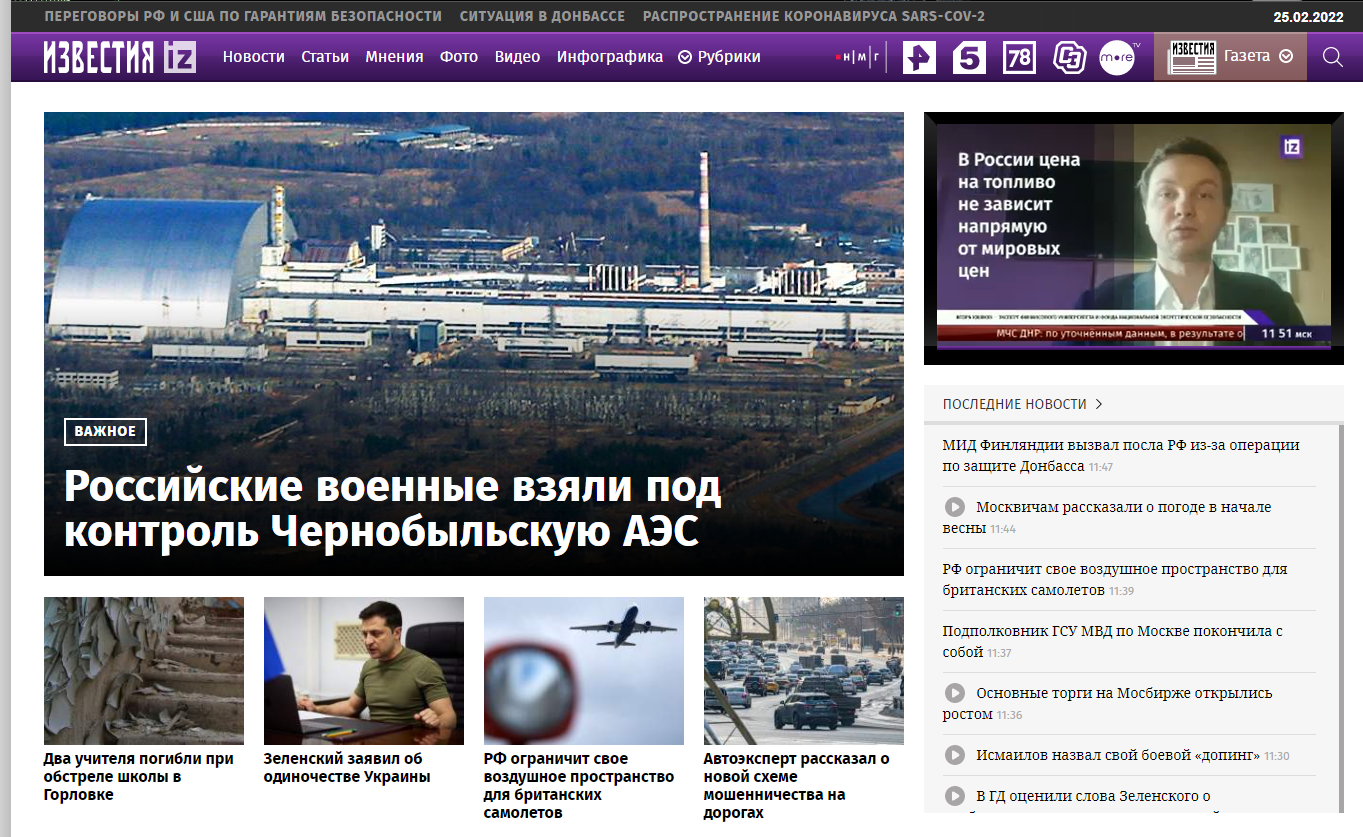The image size is (1363, 837).
Task: Open the СТС channel icon
Action: [1069, 57]
